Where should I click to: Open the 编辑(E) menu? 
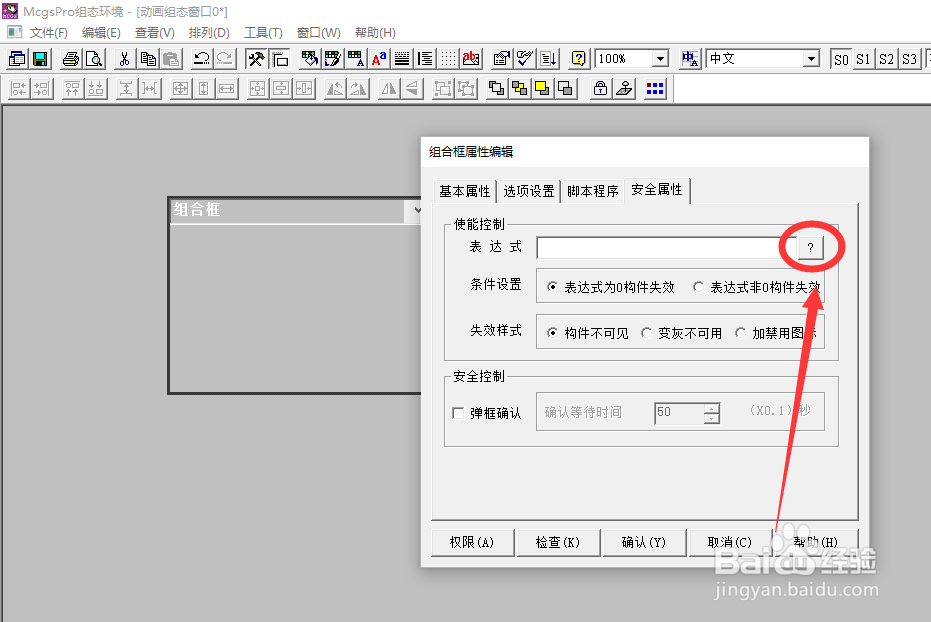coord(101,33)
